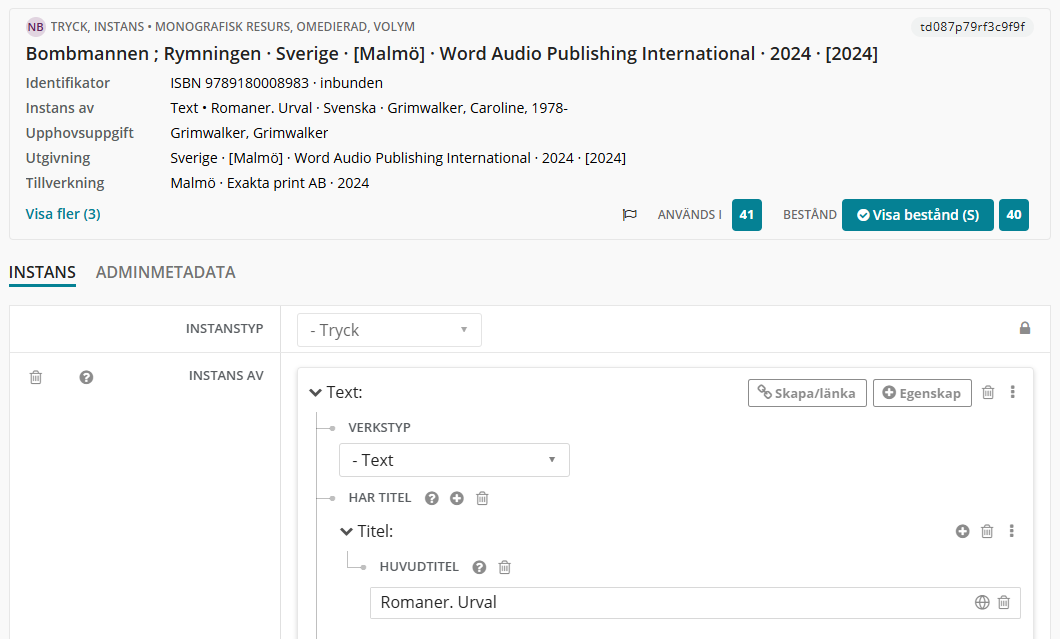Show help for Huvudtitel

click(479, 567)
